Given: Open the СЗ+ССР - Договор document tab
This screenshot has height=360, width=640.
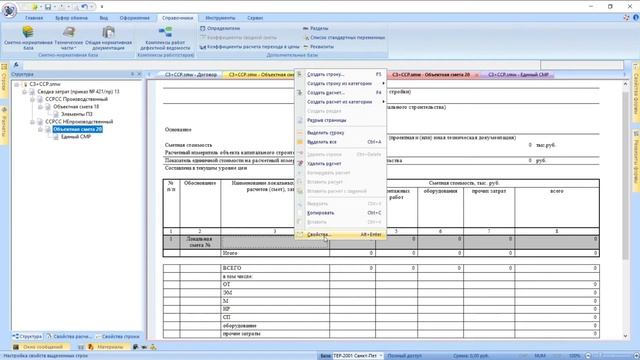Looking at the screenshot, I should pos(190,75).
